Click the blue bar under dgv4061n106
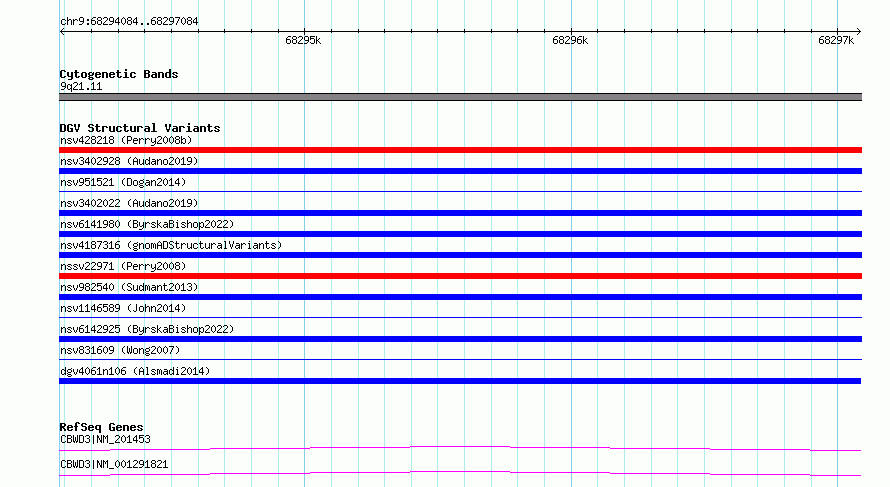This screenshot has height=487, width=890. click(460, 381)
